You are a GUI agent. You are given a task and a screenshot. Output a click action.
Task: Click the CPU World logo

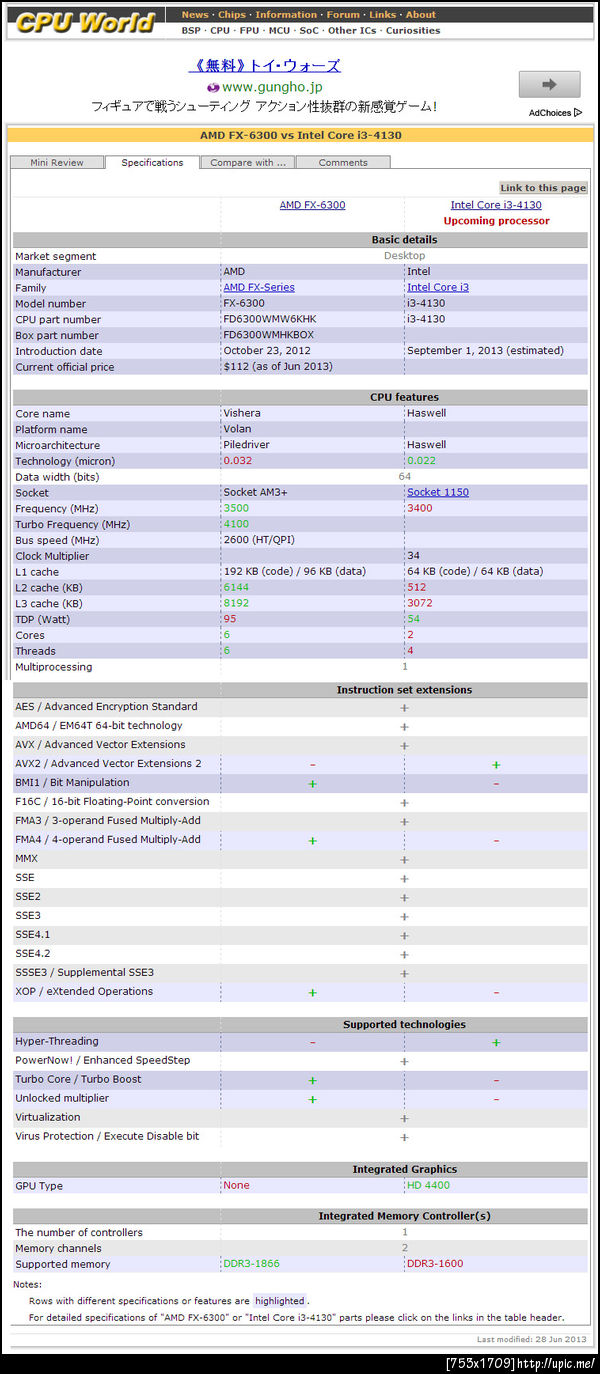pyautogui.click(x=85, y=22)
